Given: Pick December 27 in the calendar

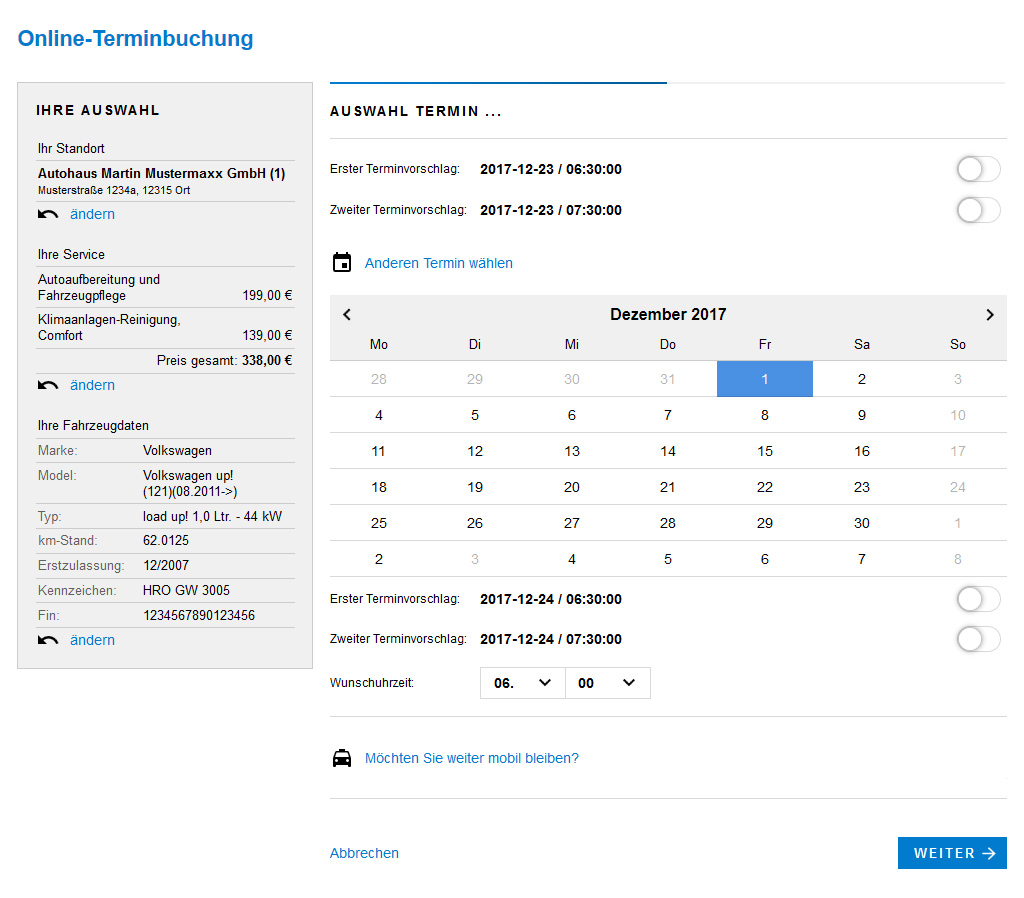Looking at the screenshot, I should (x=572, y=523).
